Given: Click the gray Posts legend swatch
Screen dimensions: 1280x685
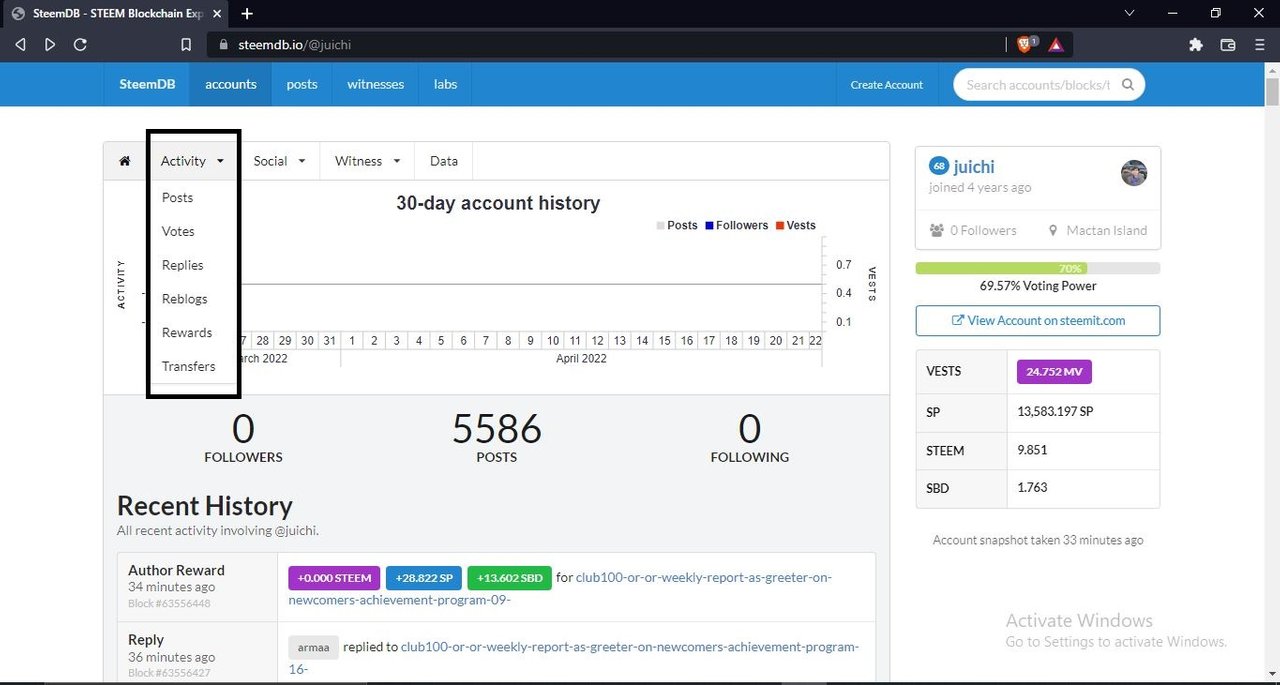Looking at the screenshot, I should (x=660, y=226).
